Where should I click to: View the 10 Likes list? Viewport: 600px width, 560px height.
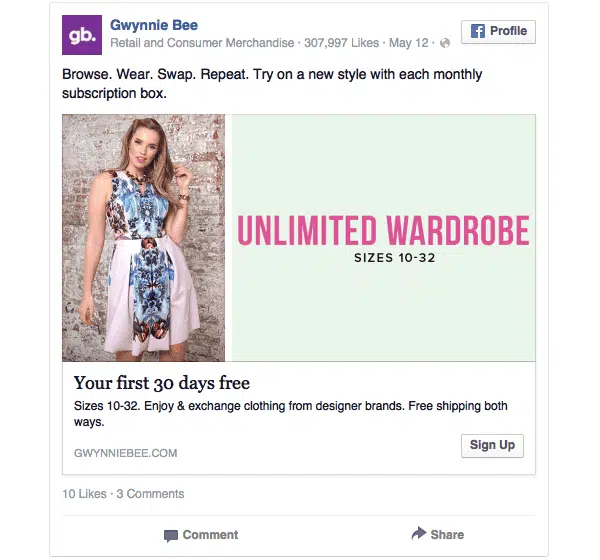pyautogui.click(x=84, y=494)
